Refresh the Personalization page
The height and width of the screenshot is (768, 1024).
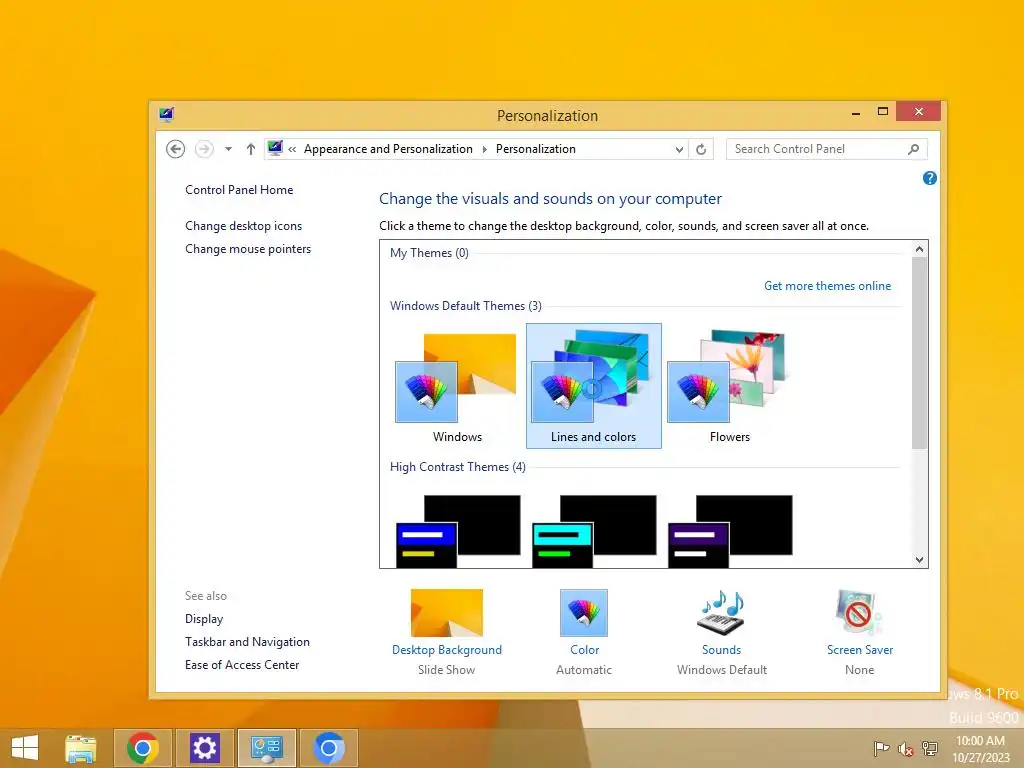coord(701,149)
